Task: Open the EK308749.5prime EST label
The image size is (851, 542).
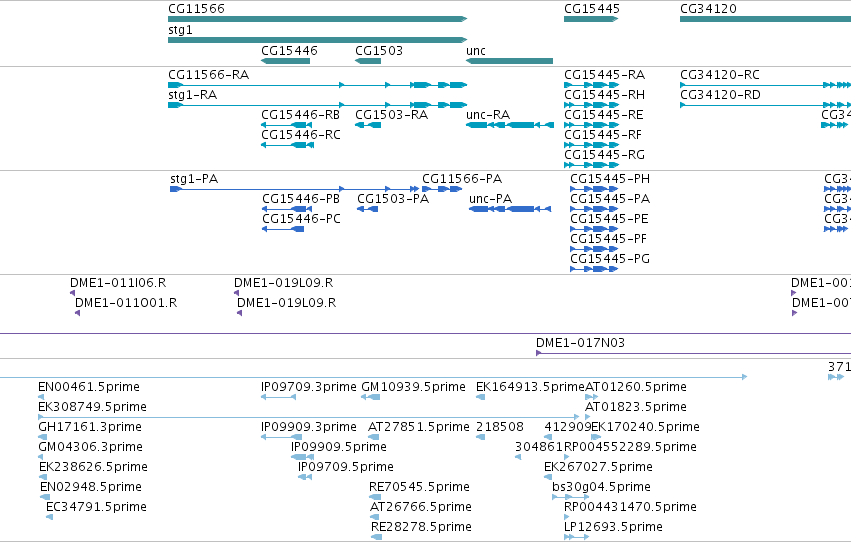Action: coord(92,407)
